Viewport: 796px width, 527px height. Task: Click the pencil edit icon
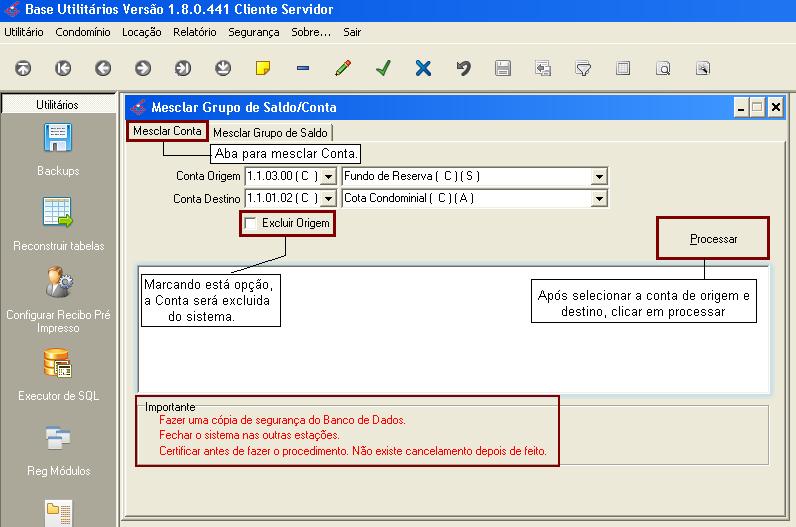pos(343,68)
